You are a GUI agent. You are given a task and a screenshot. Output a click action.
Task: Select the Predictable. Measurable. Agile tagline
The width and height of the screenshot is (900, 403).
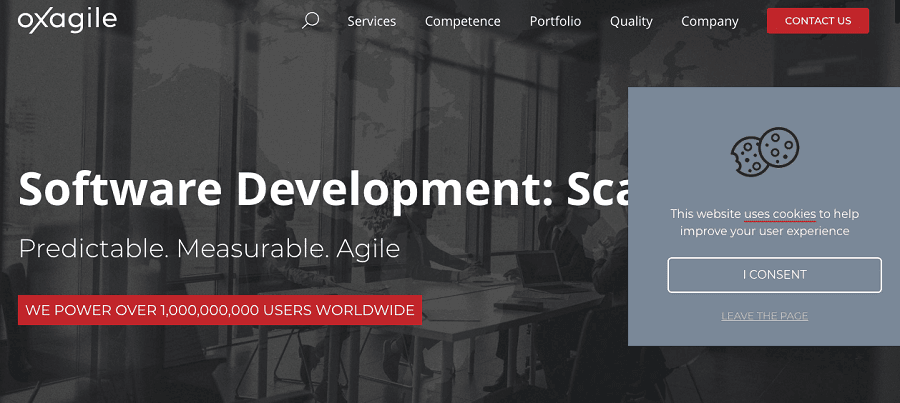(209, 249)
